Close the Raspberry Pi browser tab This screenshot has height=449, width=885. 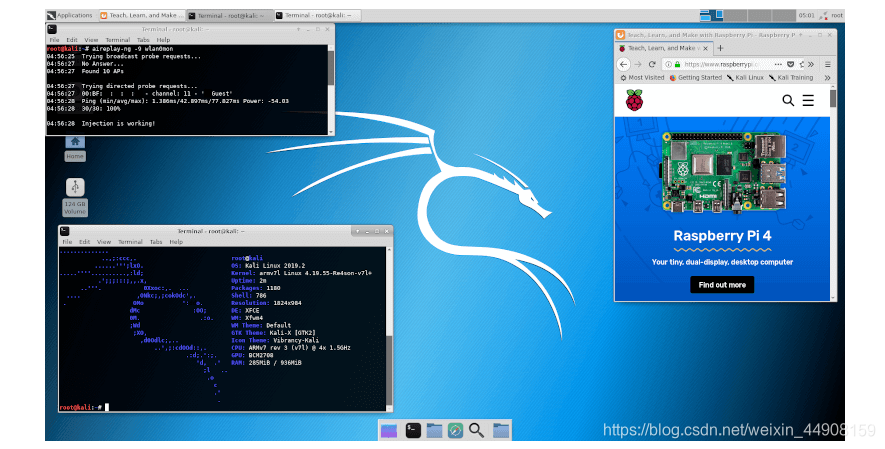tap(706, 49)
